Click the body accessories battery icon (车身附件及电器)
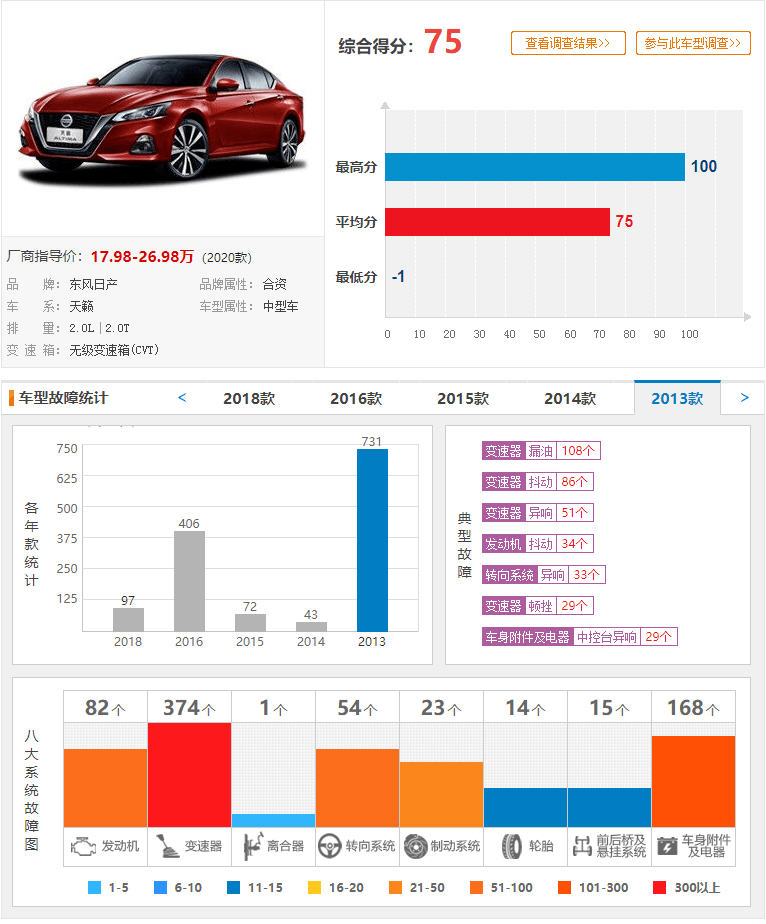This screenshot has width=766, height=924. pyautogui.click(x=667, y=846)
